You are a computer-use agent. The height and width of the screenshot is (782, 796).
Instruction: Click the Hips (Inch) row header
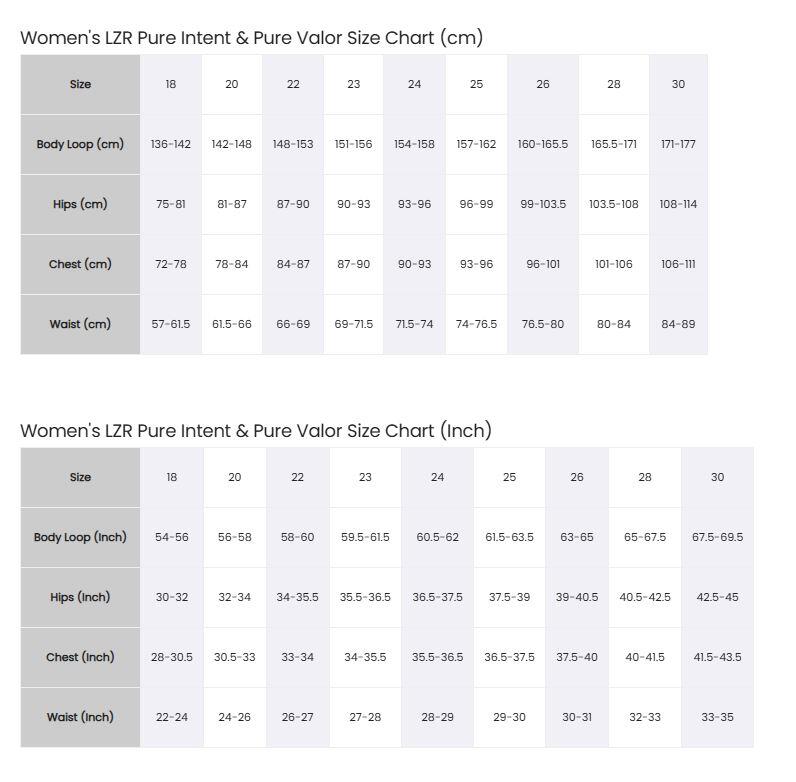(80, 597)
